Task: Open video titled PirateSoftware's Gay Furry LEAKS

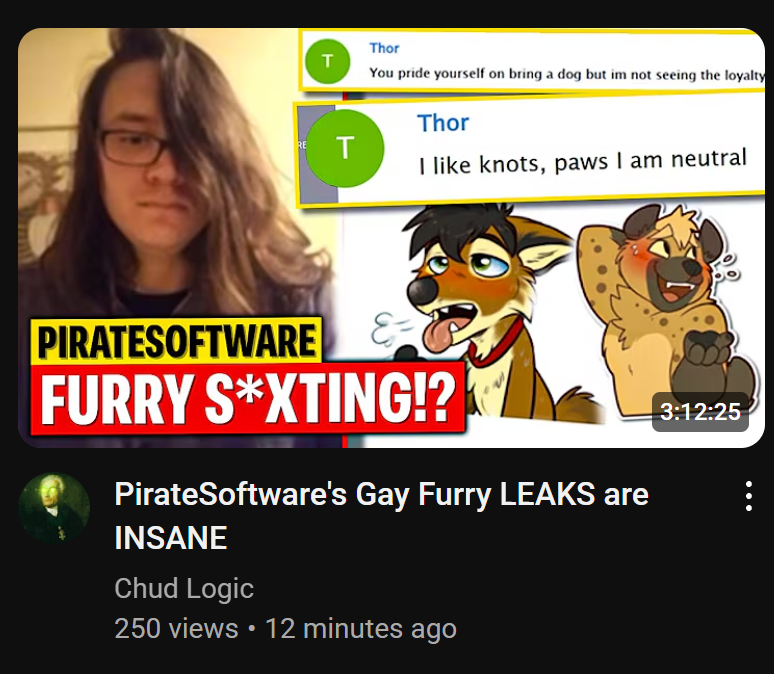Action: 381,515
